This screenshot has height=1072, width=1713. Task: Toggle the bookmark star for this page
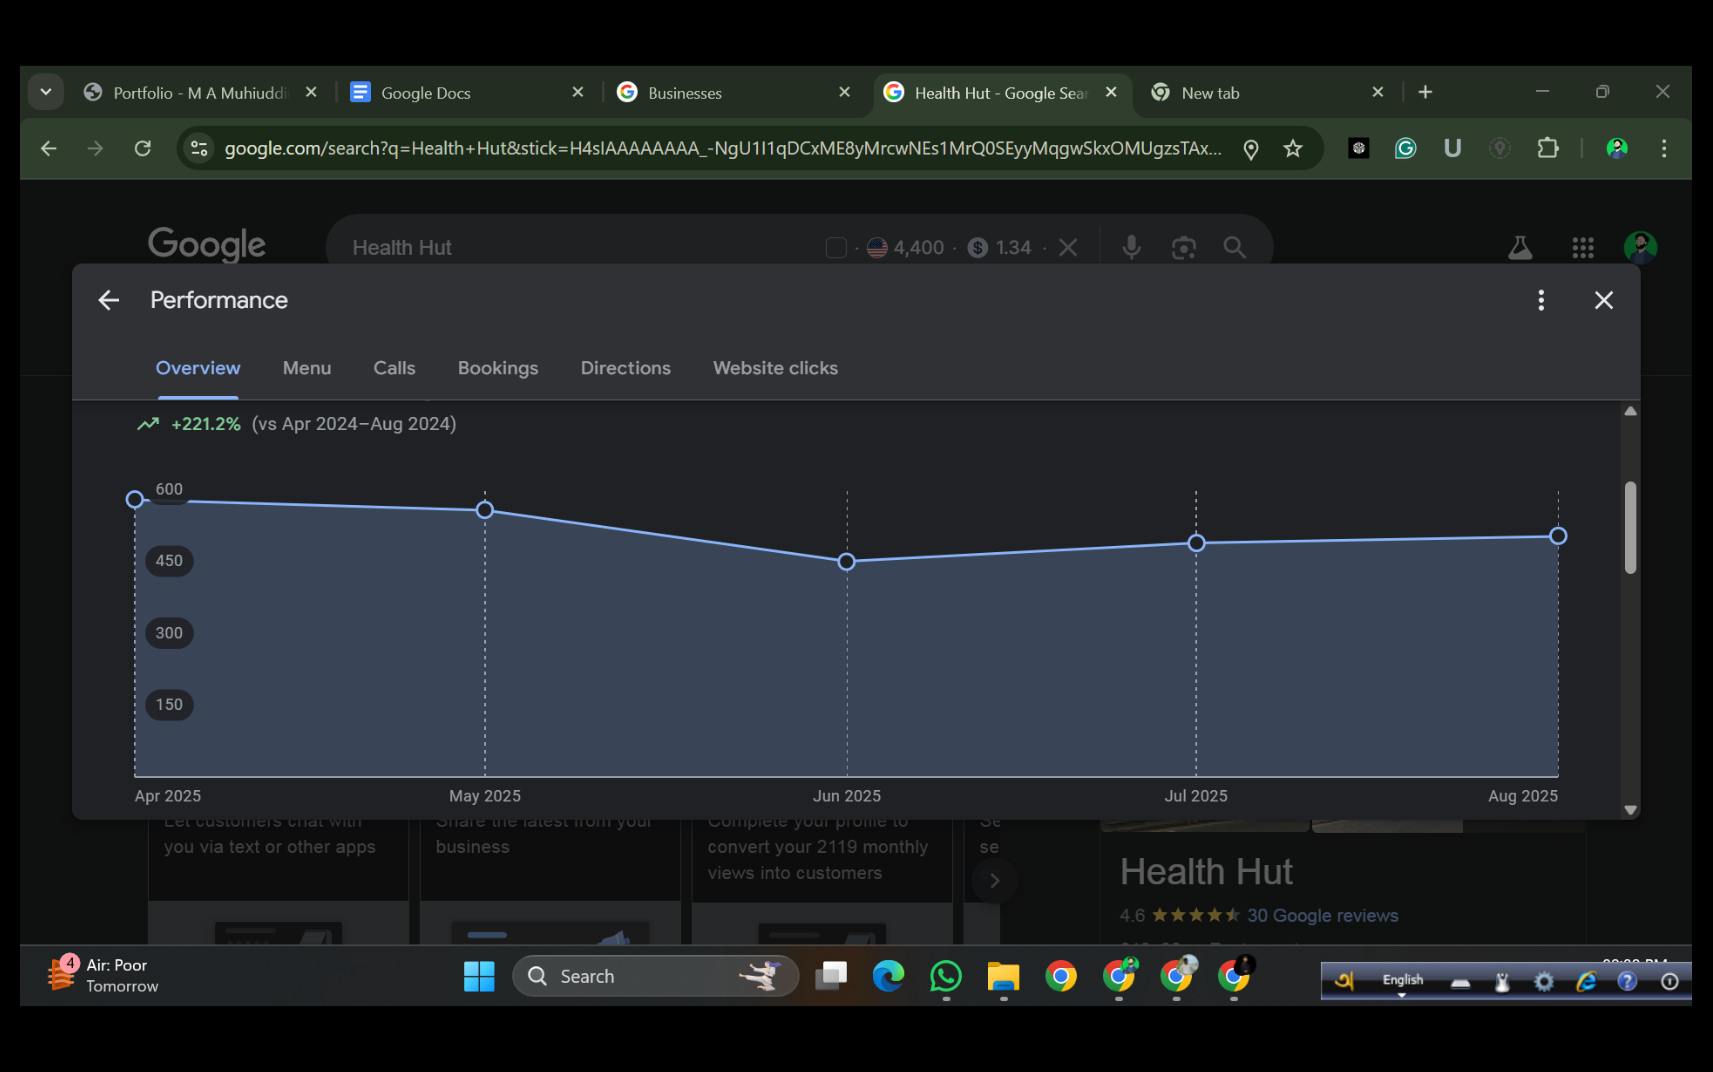tap(1293, 148)
